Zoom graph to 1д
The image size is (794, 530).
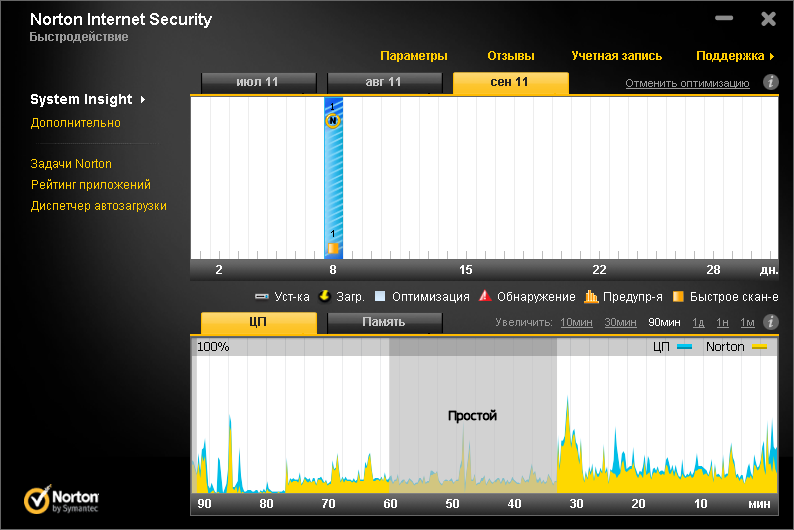pyautogui.click(x=698, y=322)
